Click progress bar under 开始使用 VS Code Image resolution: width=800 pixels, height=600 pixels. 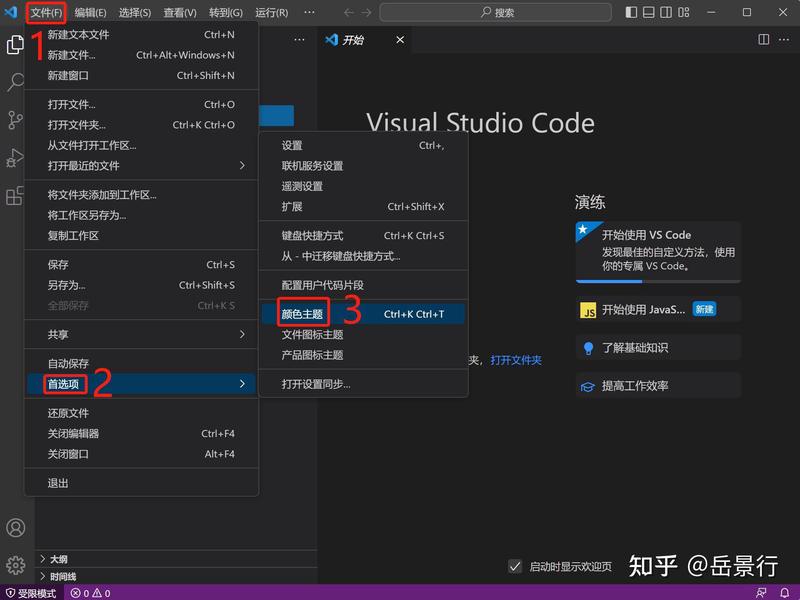click(658, 281)
